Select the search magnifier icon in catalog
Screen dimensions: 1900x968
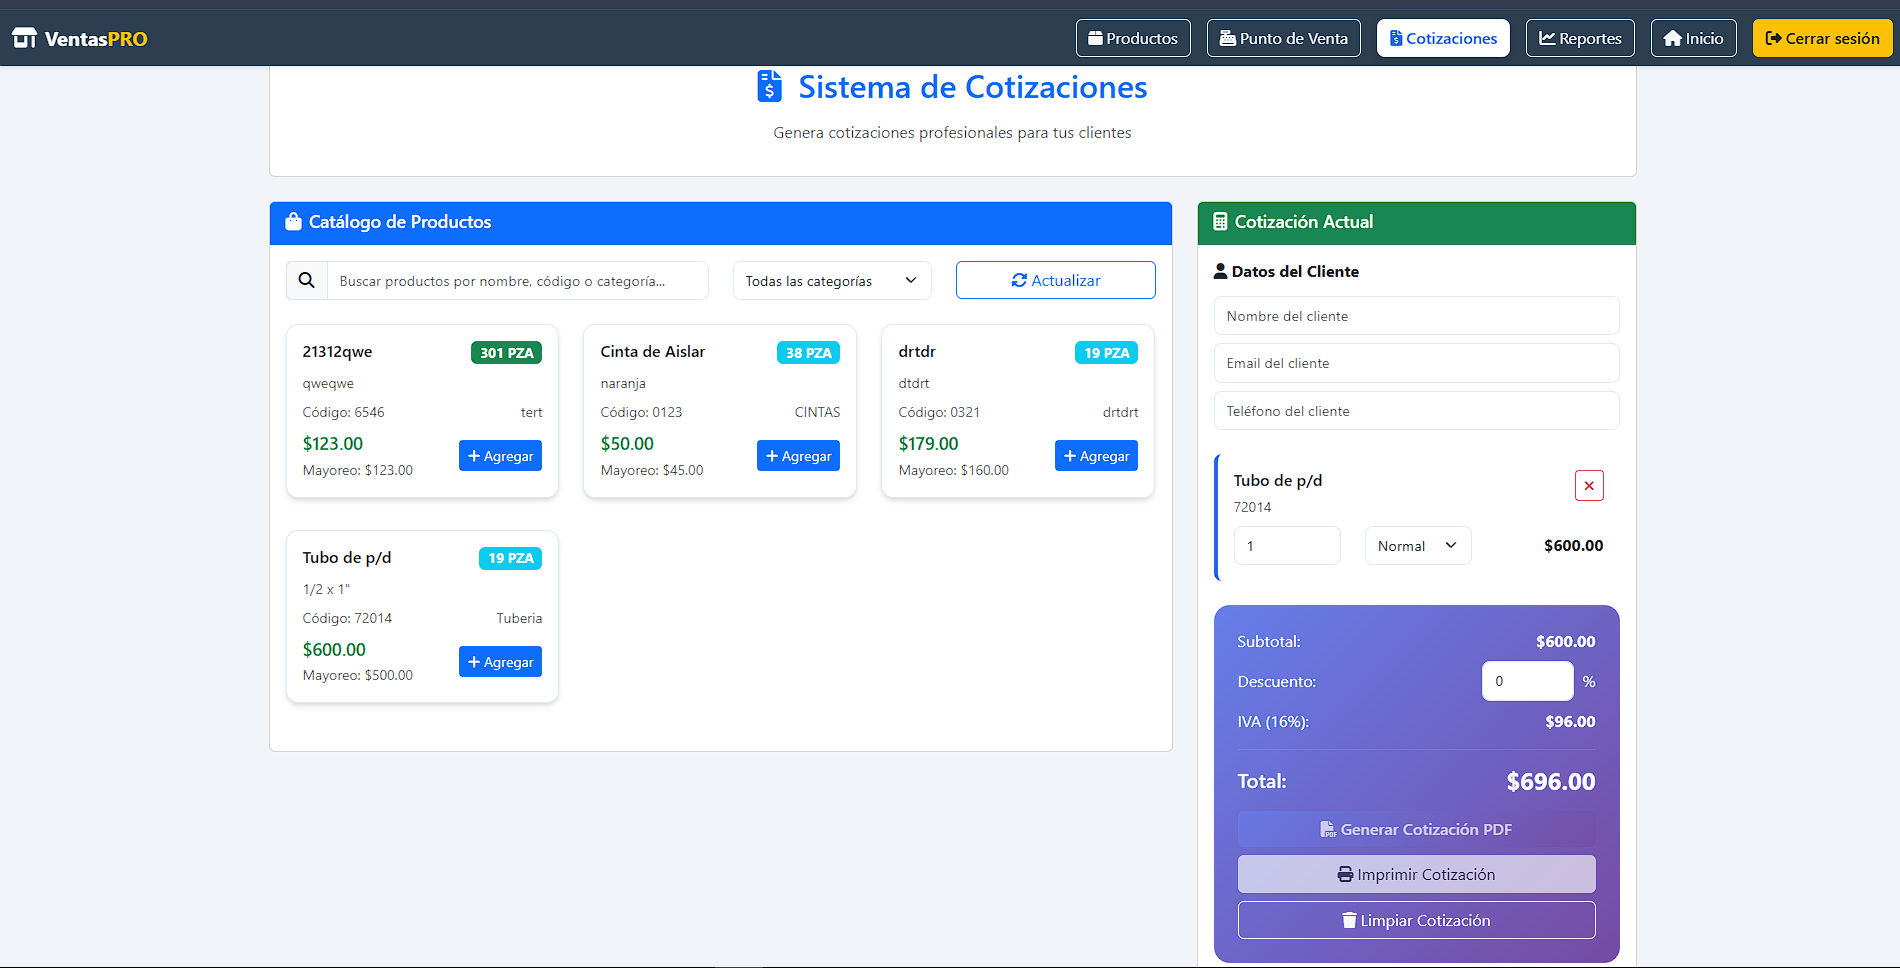[x=306, y=280]
